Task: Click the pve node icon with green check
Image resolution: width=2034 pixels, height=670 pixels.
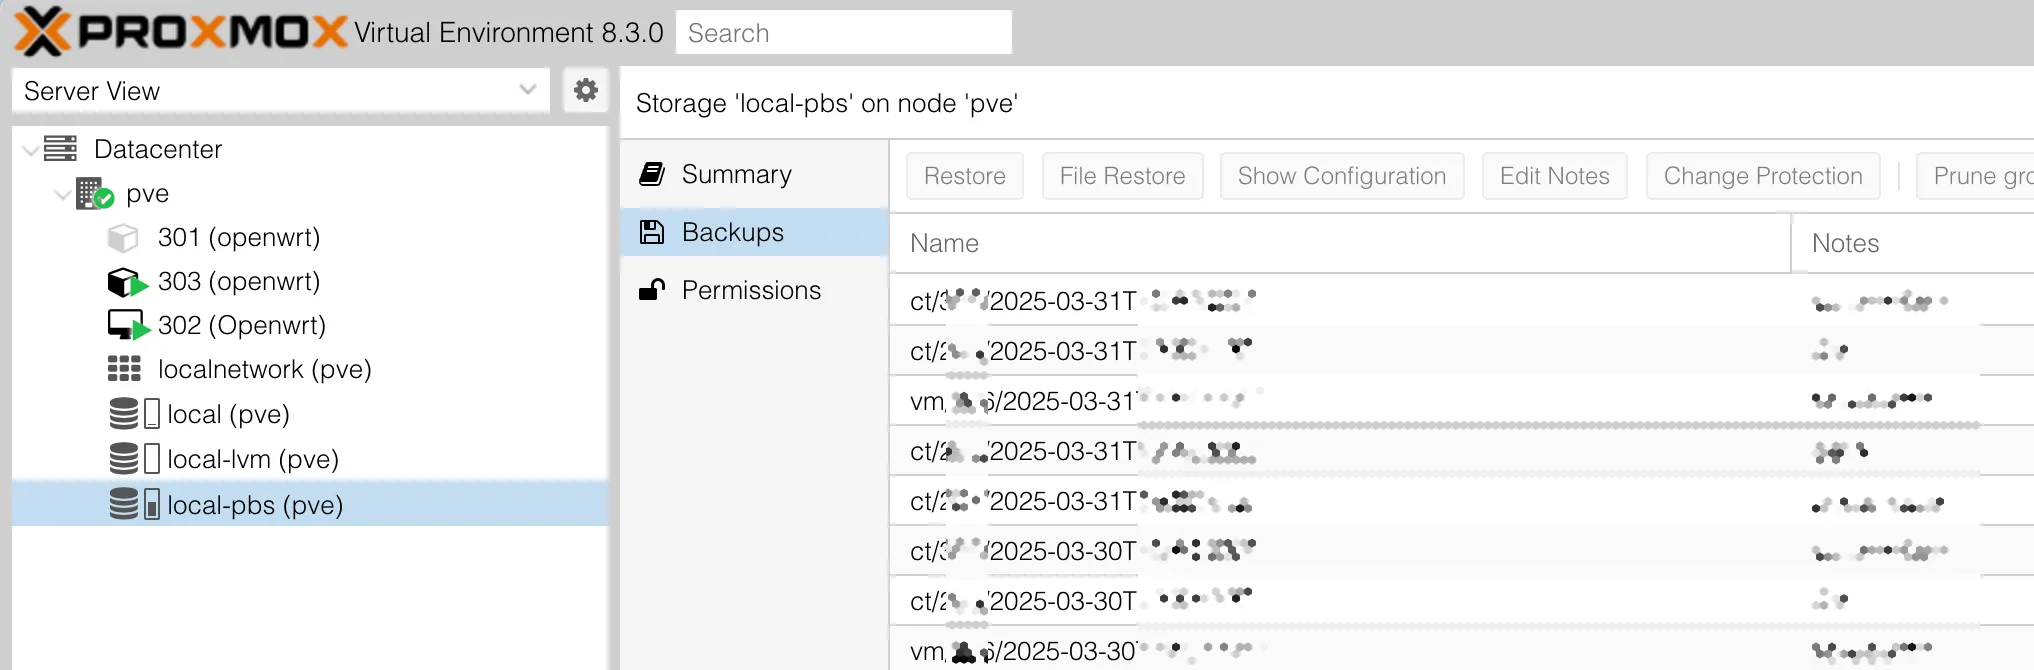Action: [94, 193]
